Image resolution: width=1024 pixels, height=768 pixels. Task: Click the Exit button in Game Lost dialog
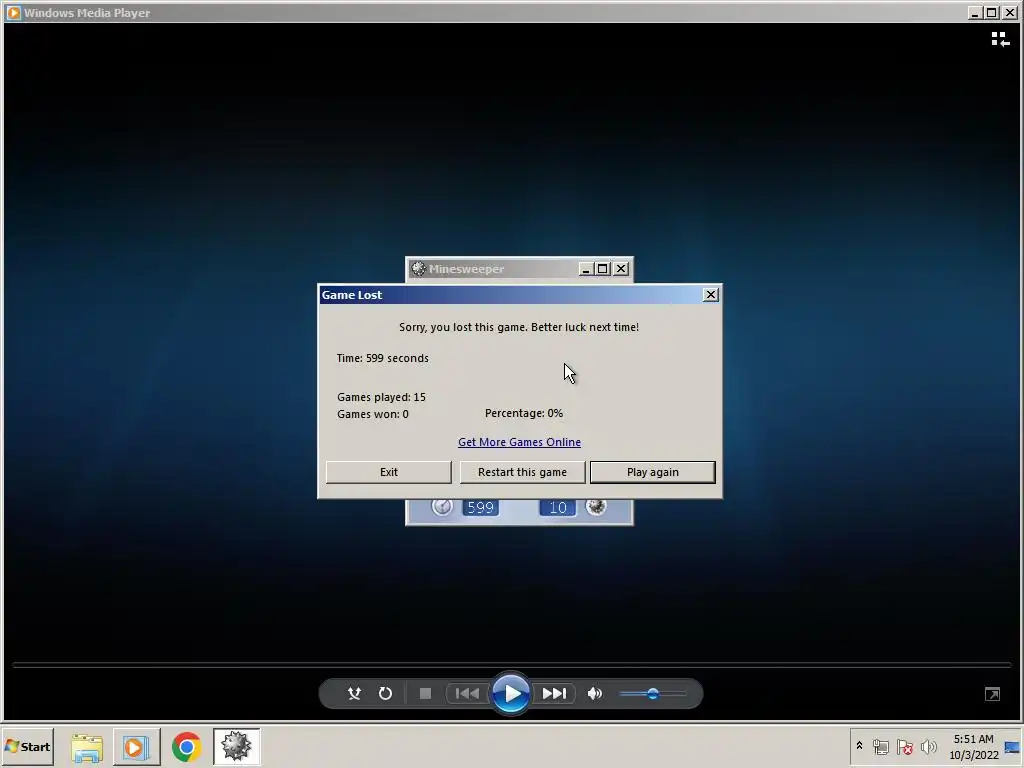tap(389, 472)
